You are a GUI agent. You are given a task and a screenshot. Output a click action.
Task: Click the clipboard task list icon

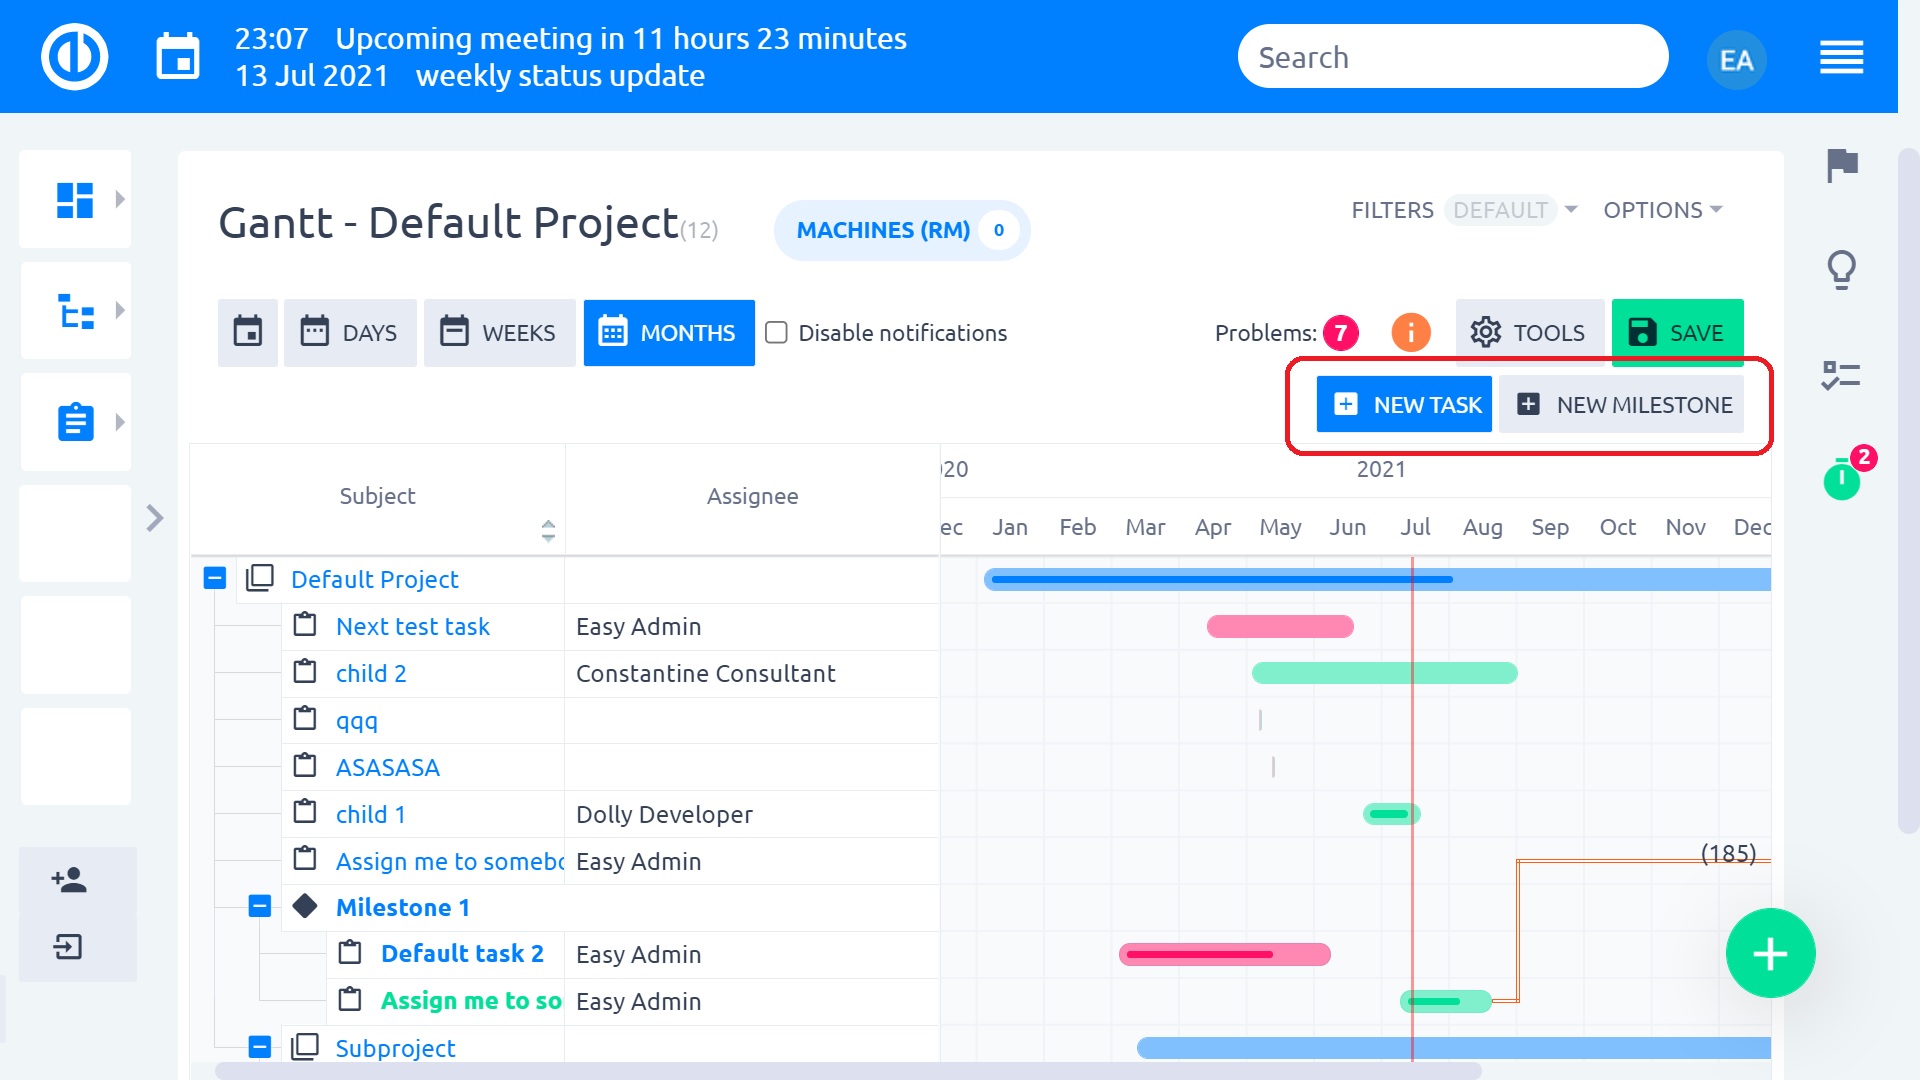coord(74,421)
